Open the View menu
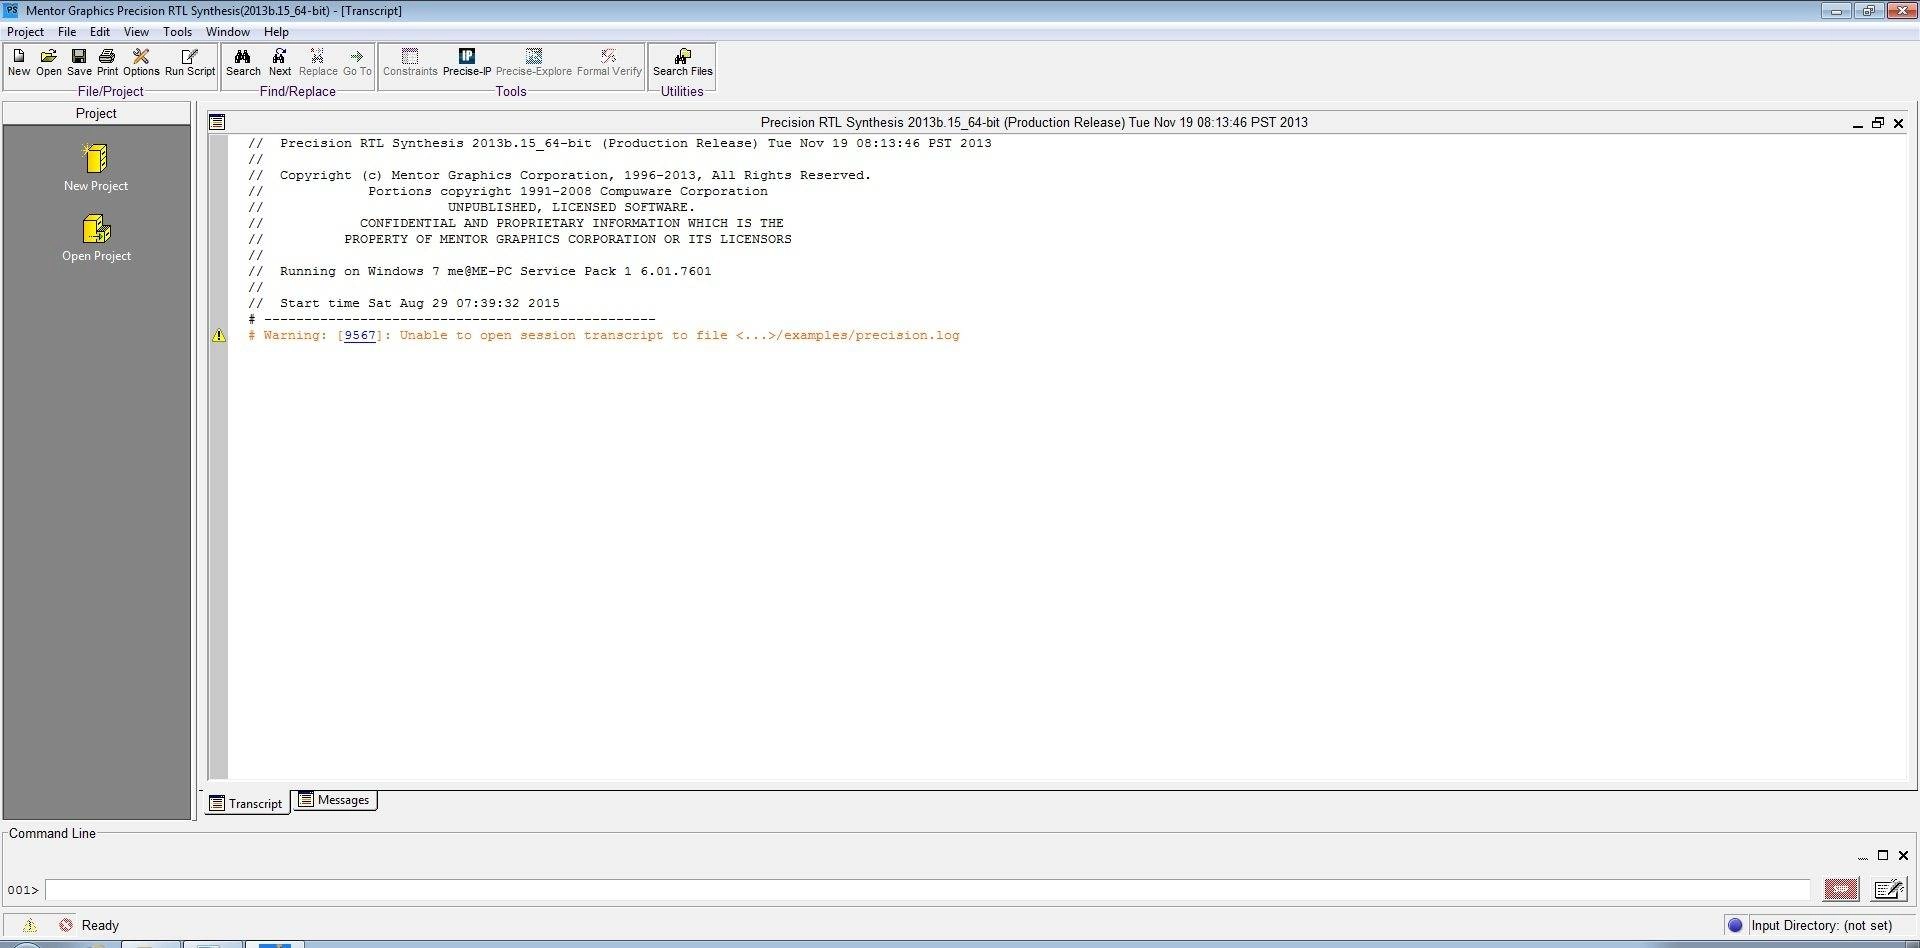 point(136,32)
